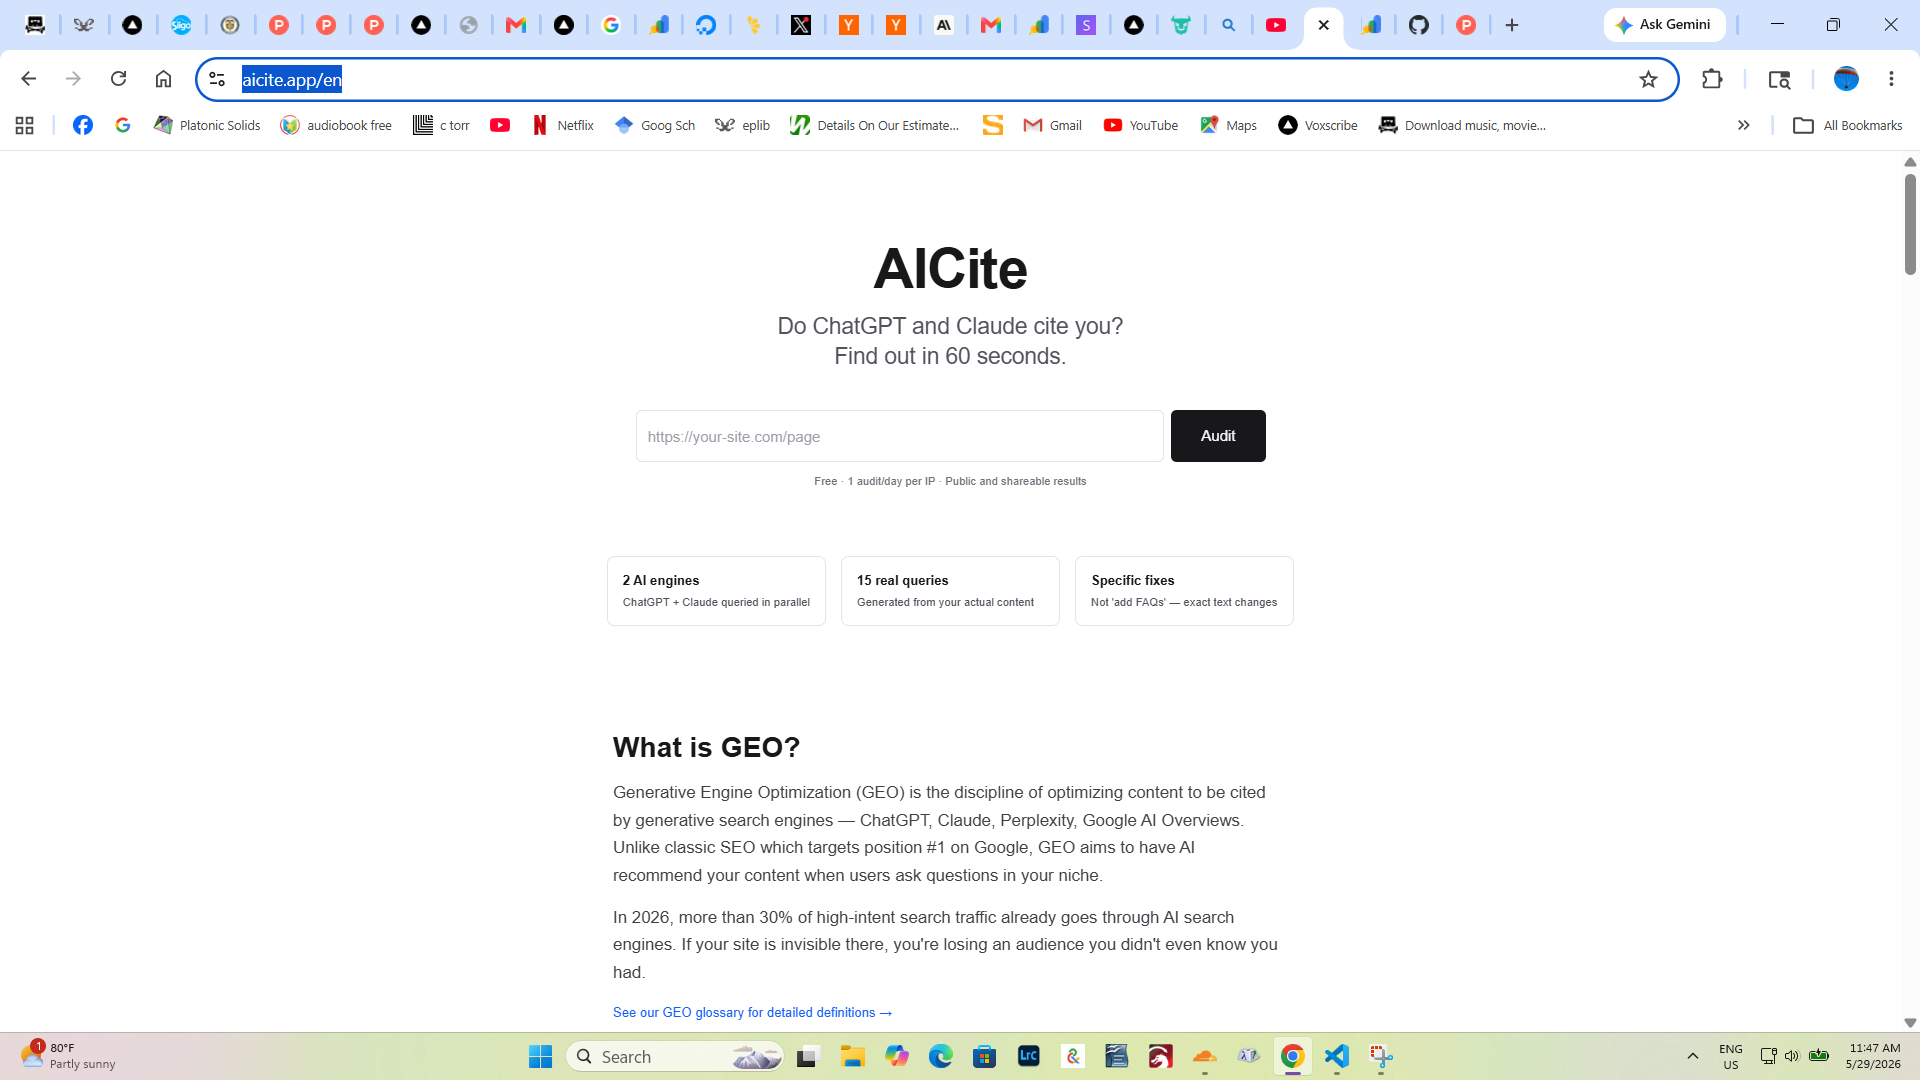Open the Snipping Tool taskbar icon
The image size is (1920, 1080).
1381,1056
